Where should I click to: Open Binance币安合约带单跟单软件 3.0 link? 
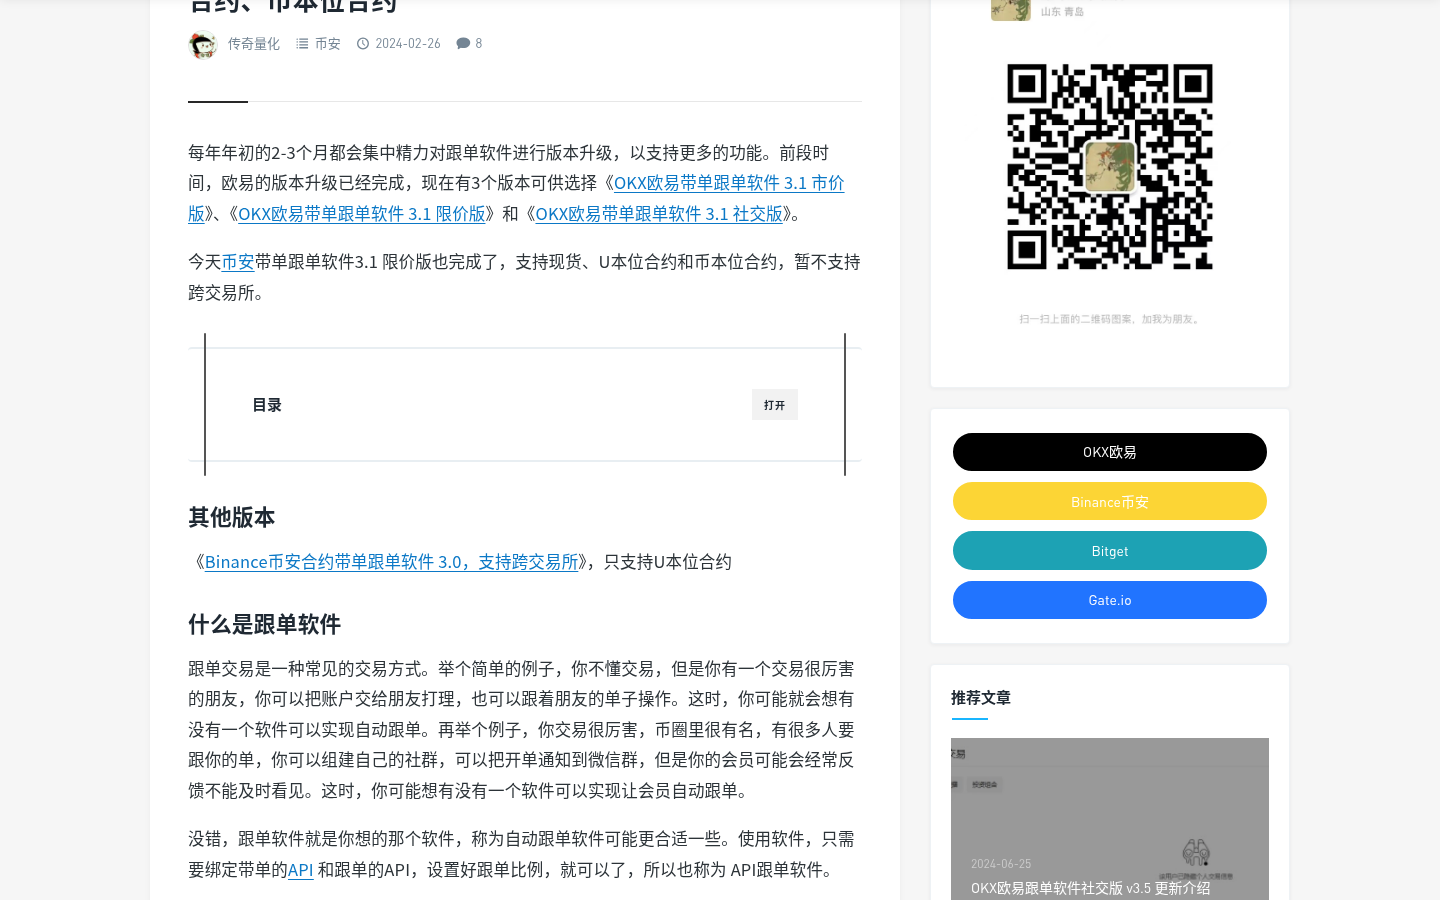392,562
